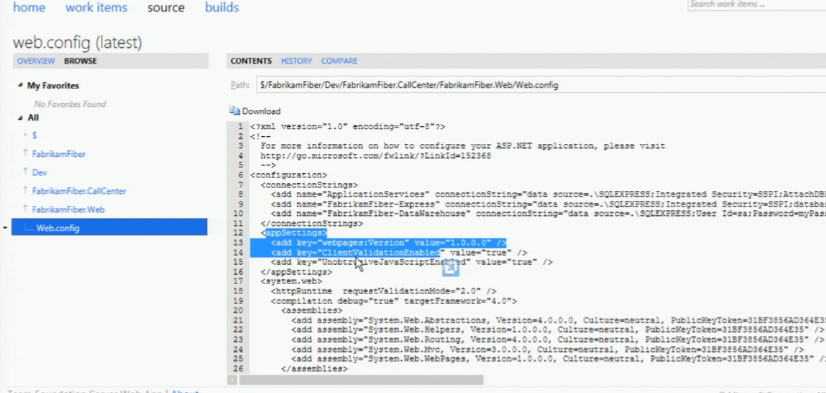This screenshot has width=826, height=393.
Task: Click horizontal scrollbar under code
Action: (361, 379)
